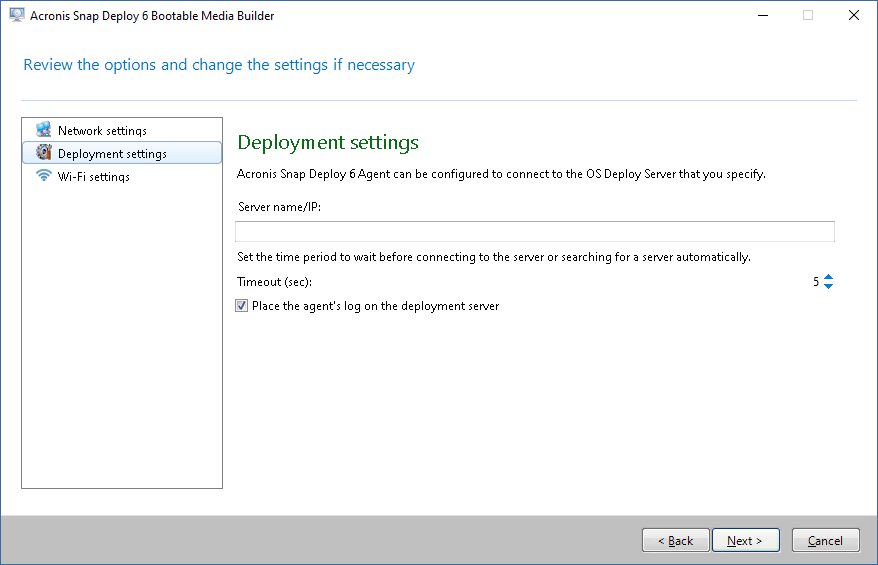This screenshot has width=878, height=565.
Task: Focus the Server name/IP text field
Action: pos(534,232)
